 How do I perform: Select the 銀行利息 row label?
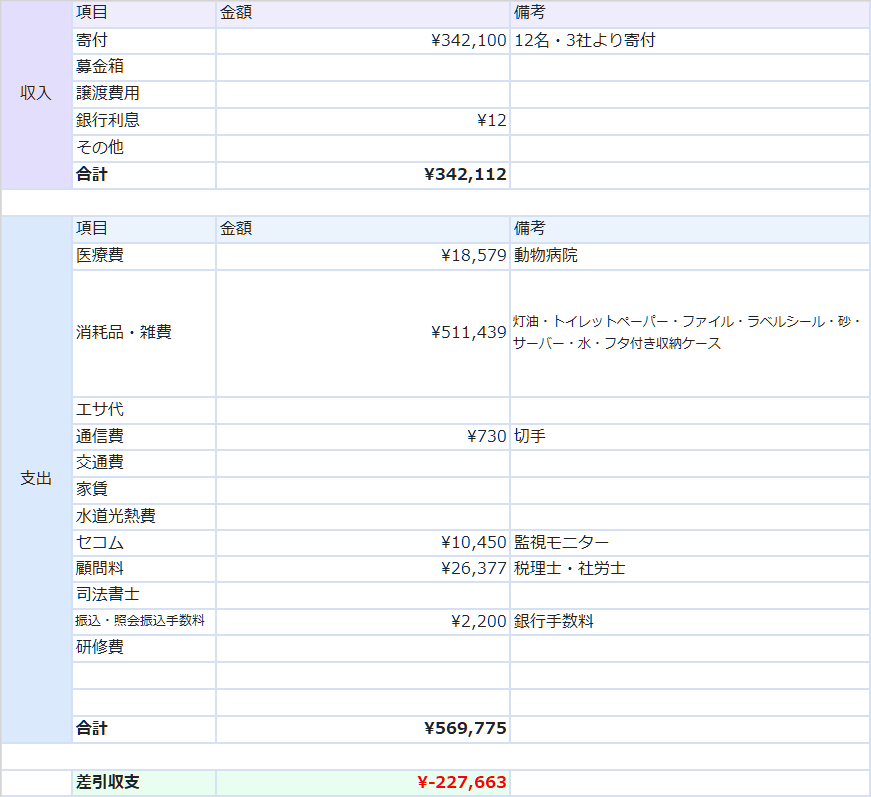[x=108, y=121]
